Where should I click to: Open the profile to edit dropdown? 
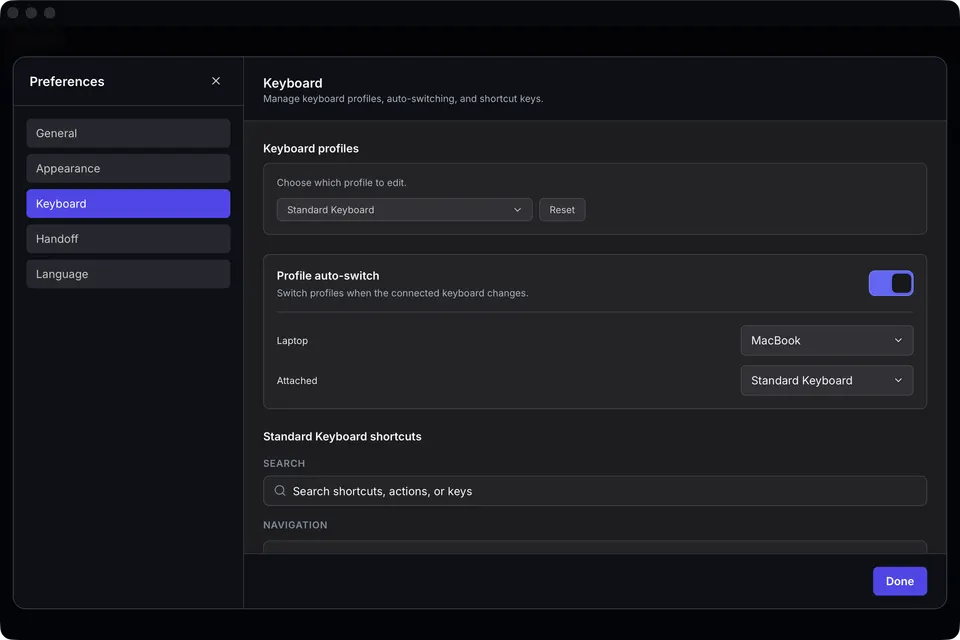coord(404,209)
